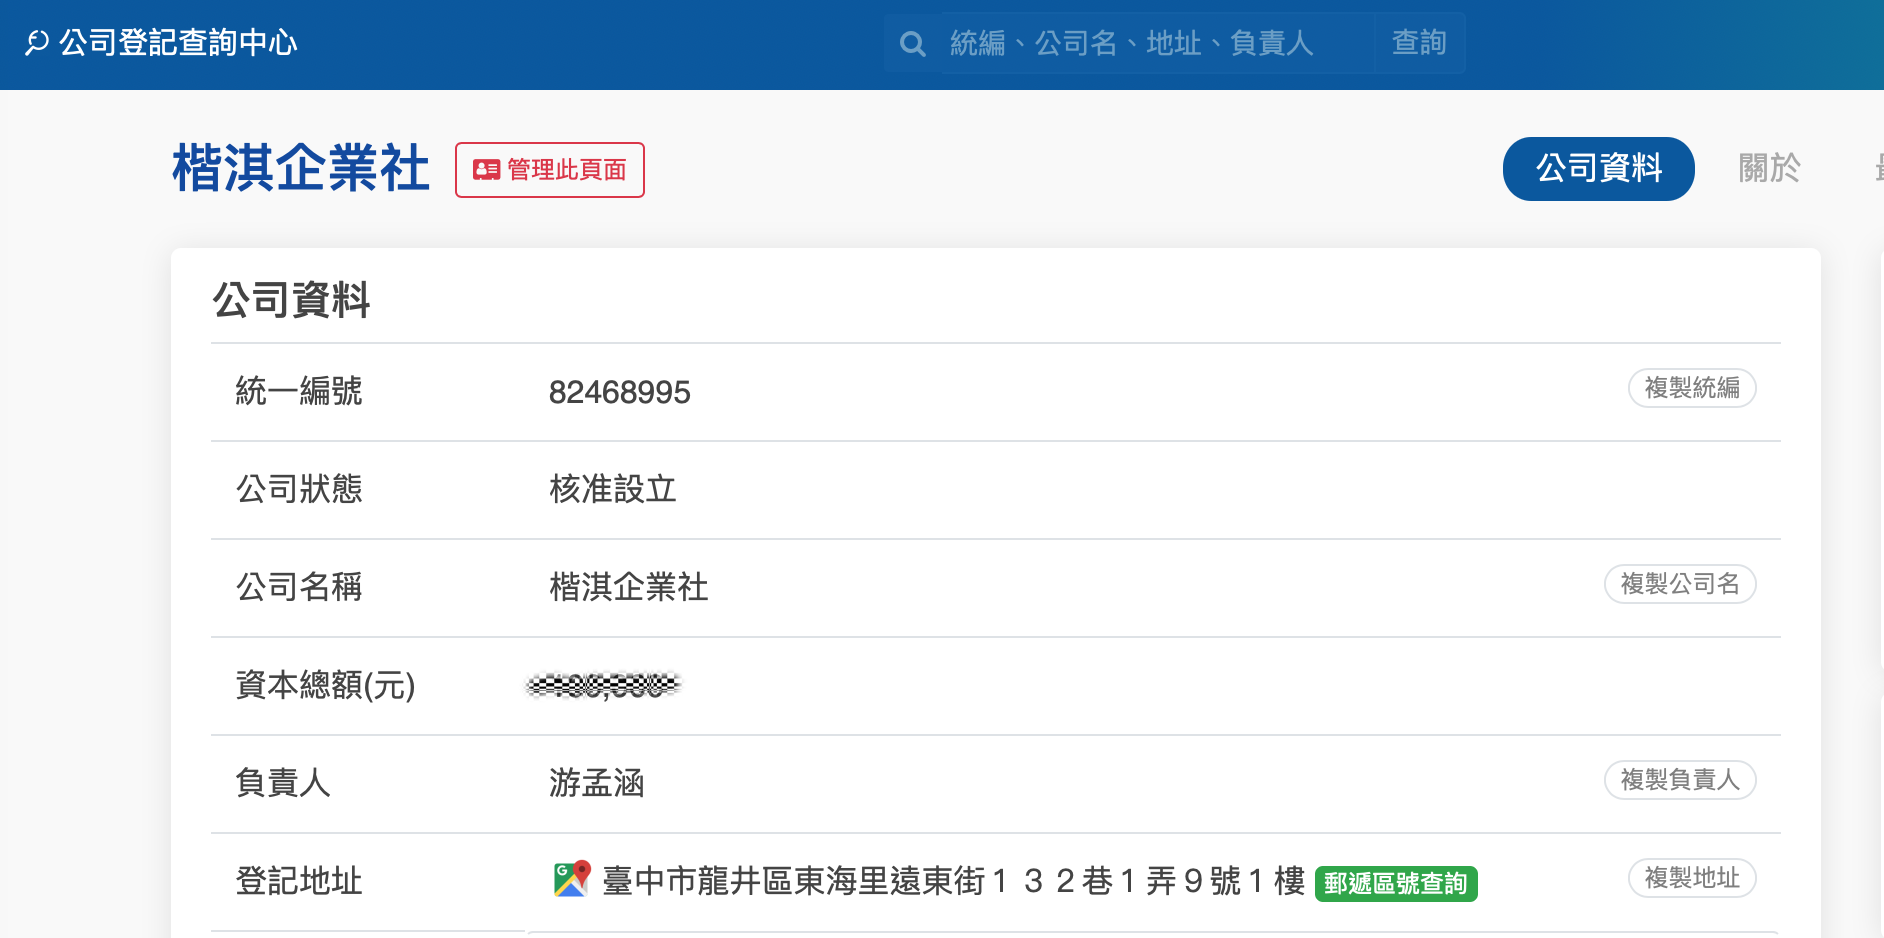Click the 資本總額(元) row label
Image resolution: width=1884 pixels, height=938 pixels.
pyautogui.click(x=325, y=685)
